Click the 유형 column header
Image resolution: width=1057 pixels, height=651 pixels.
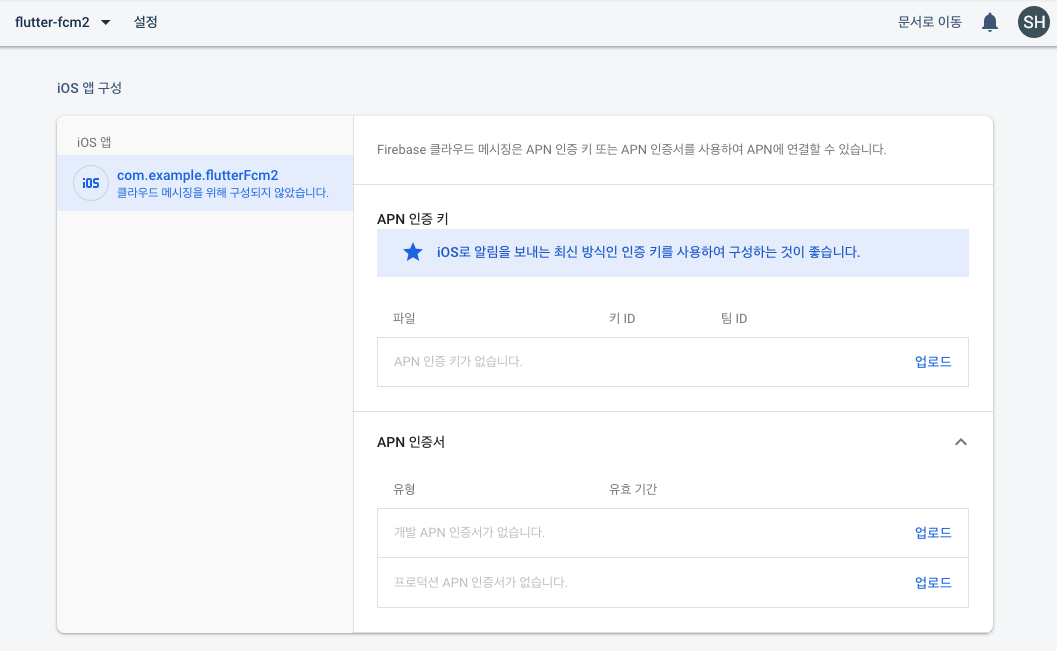(404, 489)
